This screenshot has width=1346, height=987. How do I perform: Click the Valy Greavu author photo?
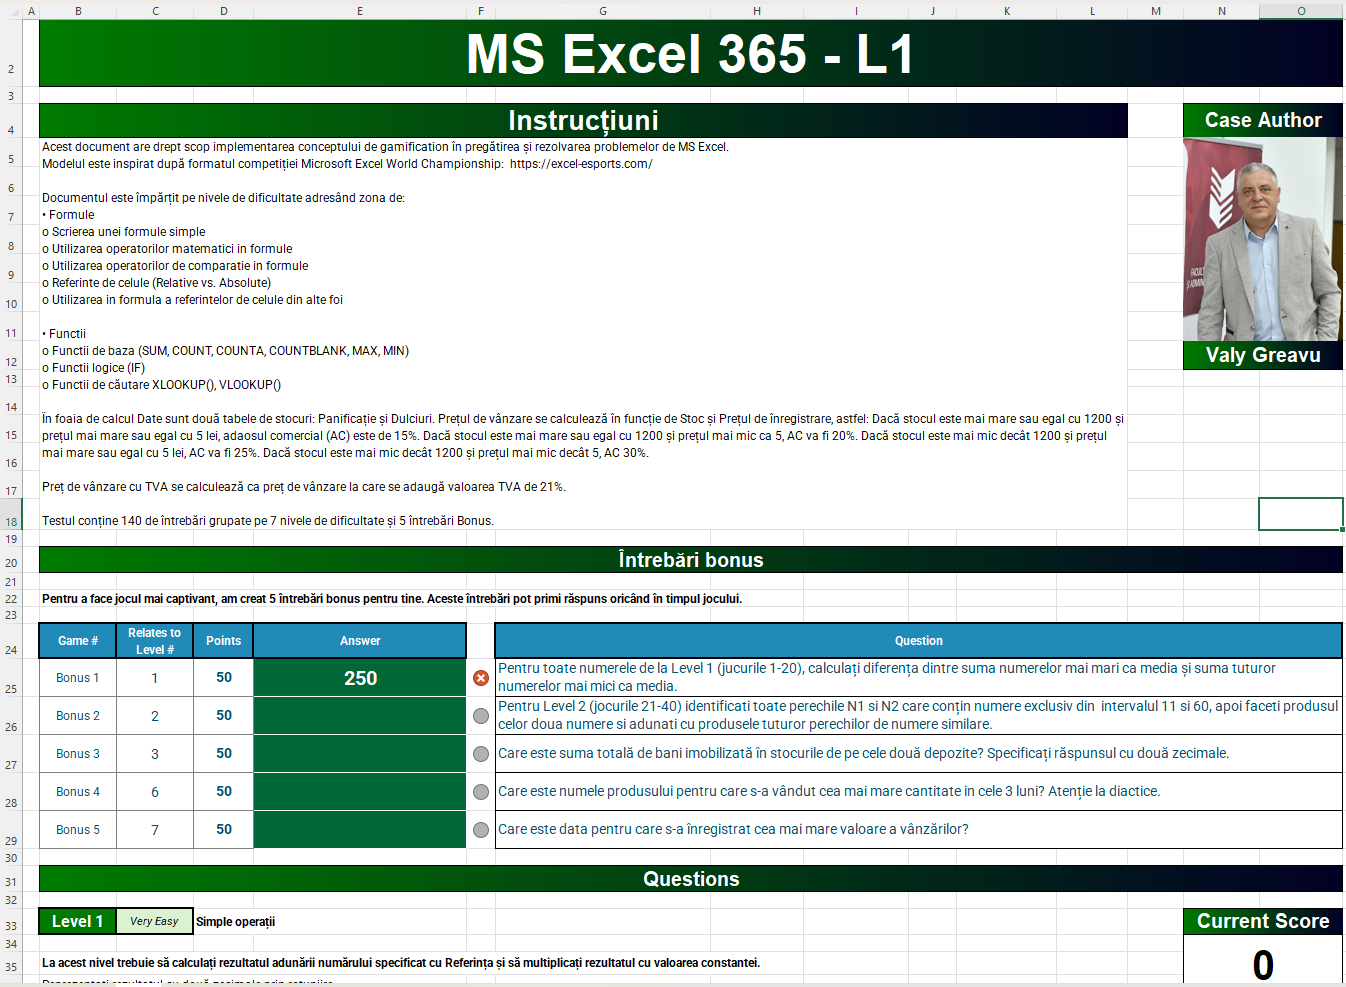coord(1262,239)
